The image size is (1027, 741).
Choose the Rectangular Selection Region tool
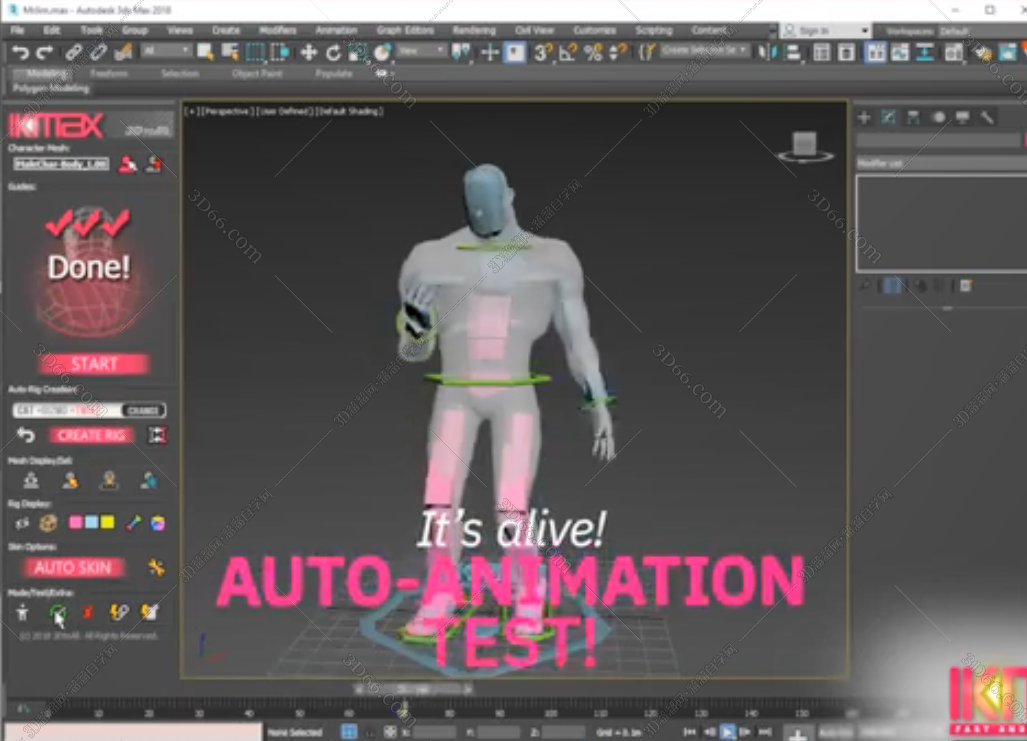click(255, 52)
